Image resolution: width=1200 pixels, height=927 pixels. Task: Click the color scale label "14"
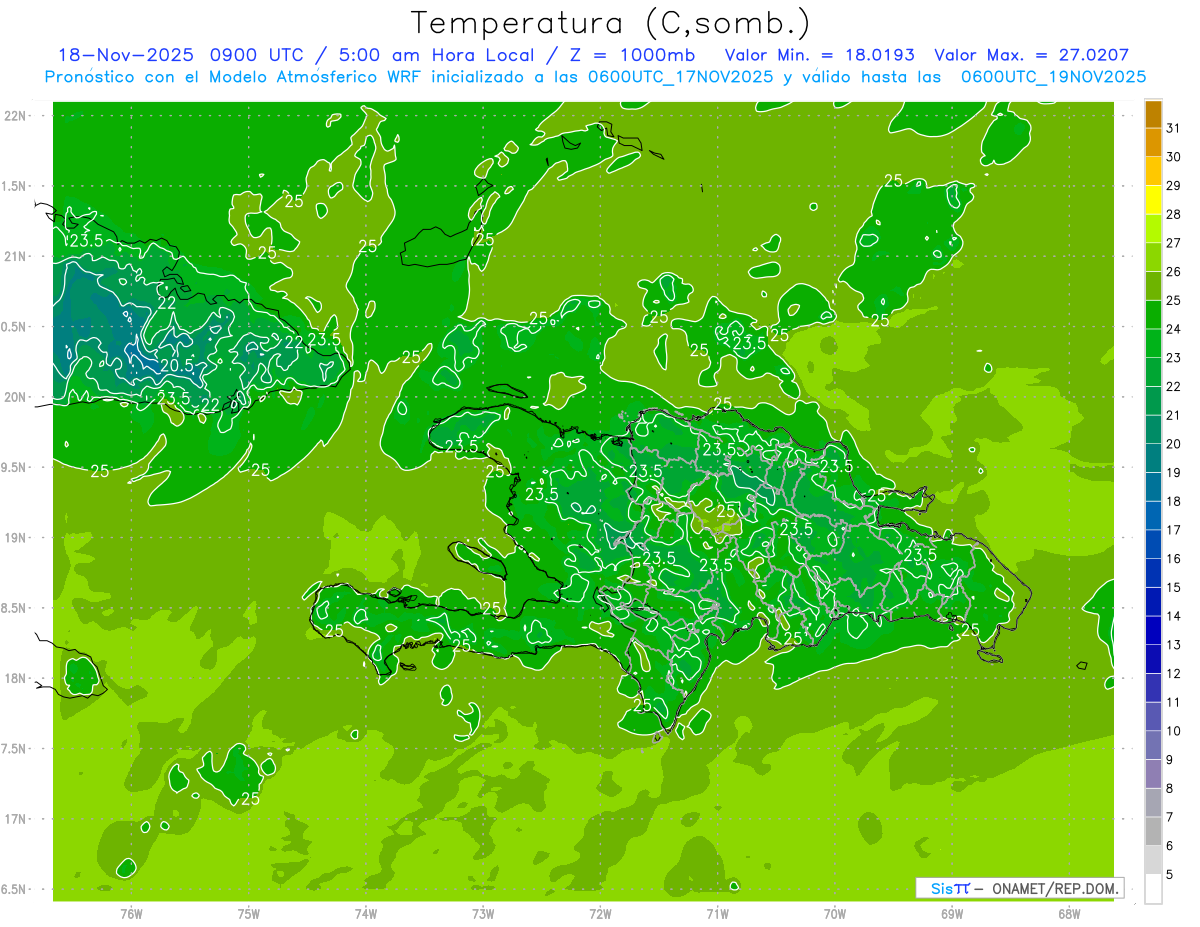coord(1174,616)
